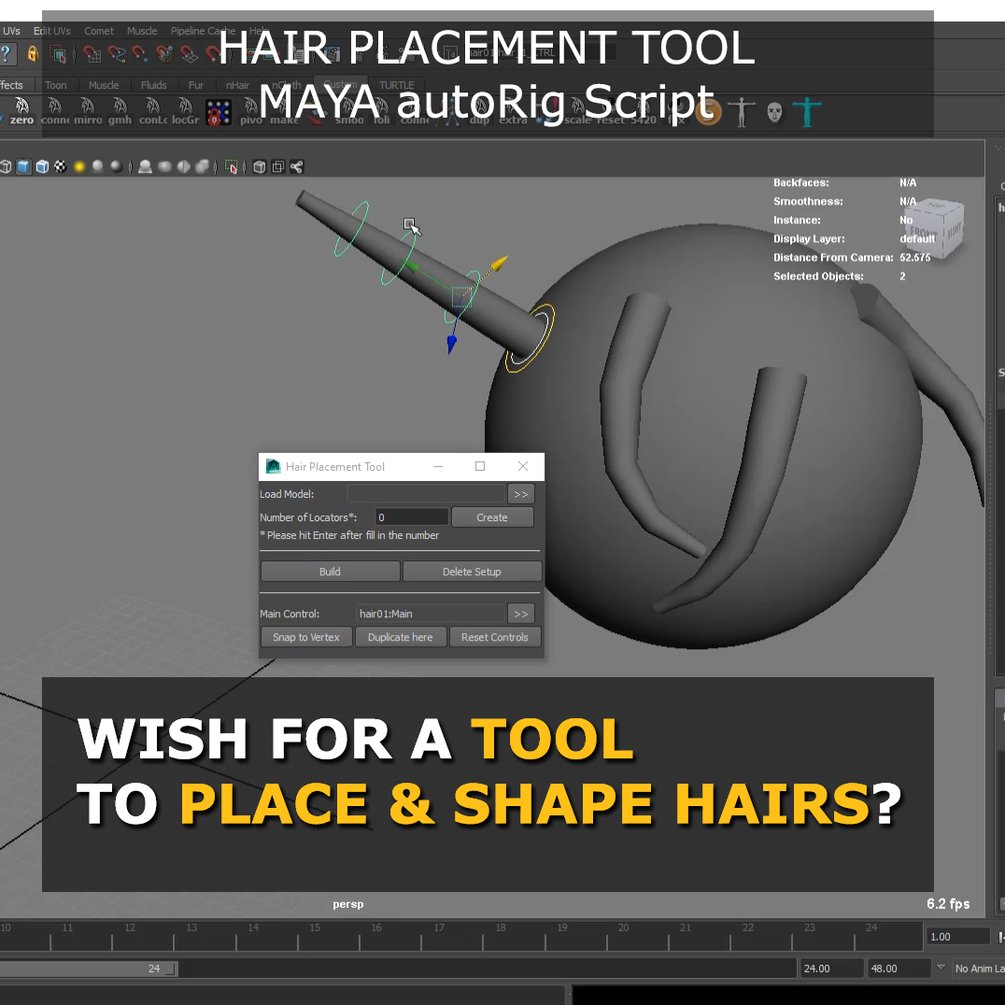Click the Snap to Vertex button
This screenshot has height=1005, width=1005.
[x=306, y=637]
